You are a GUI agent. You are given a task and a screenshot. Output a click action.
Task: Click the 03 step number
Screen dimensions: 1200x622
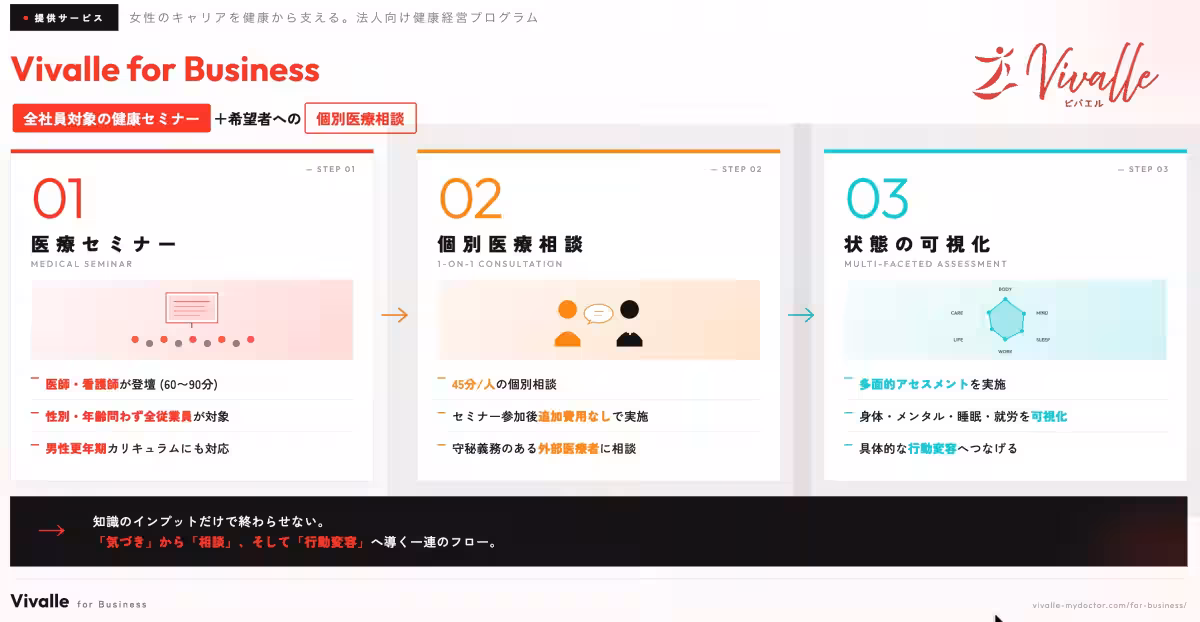pos(877,198)
